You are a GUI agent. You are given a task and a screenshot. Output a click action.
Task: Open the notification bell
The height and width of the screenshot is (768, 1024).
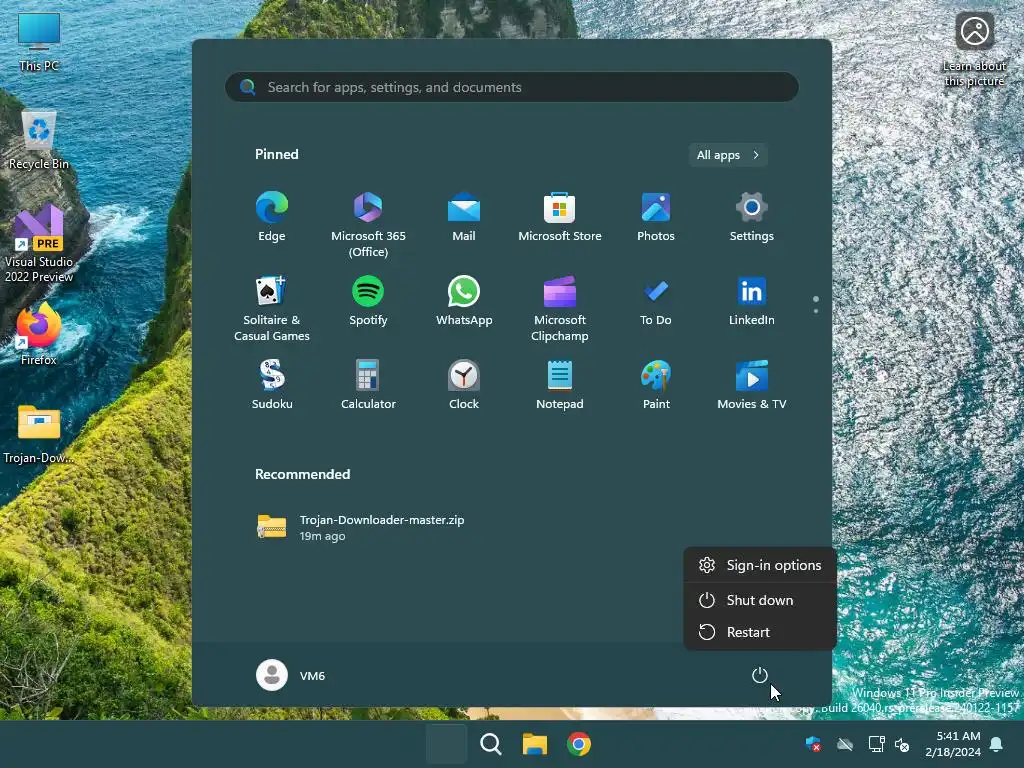[997, 744]
